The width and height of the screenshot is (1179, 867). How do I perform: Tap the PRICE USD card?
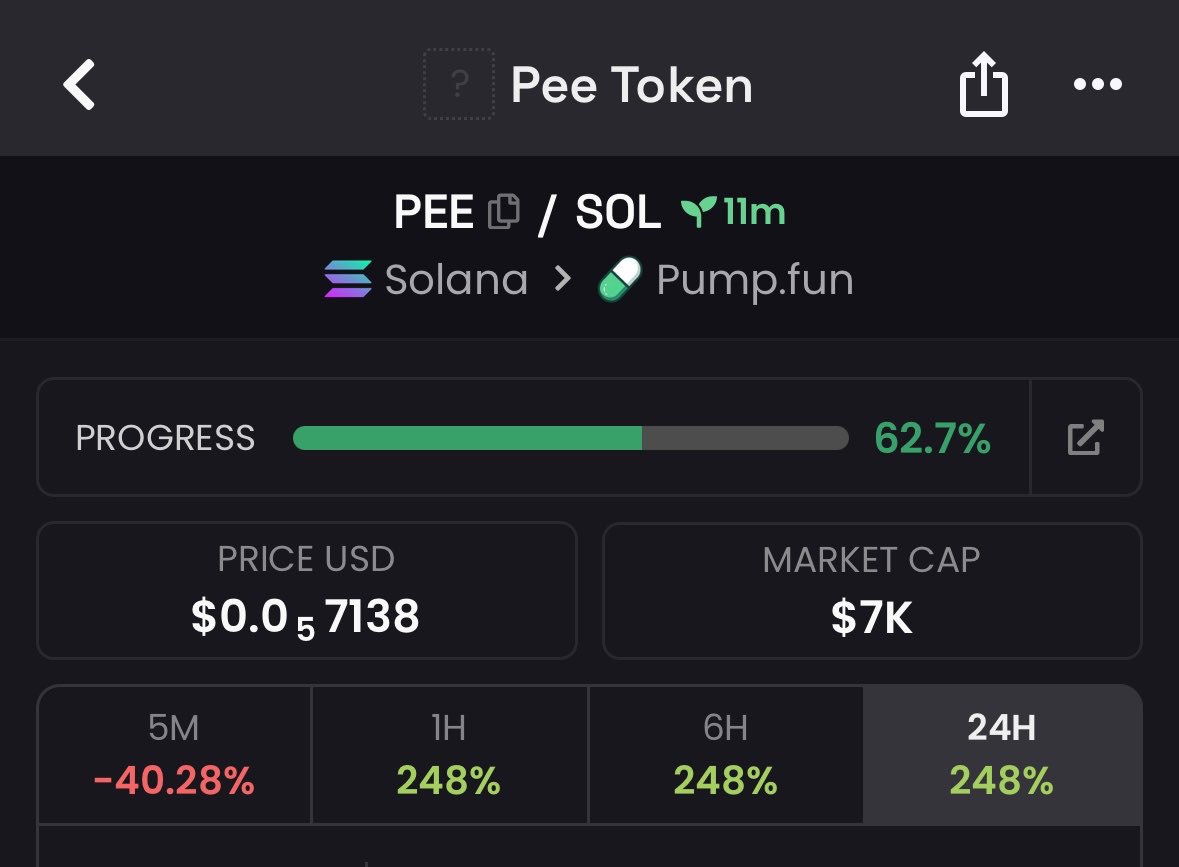tap(307, 590)
